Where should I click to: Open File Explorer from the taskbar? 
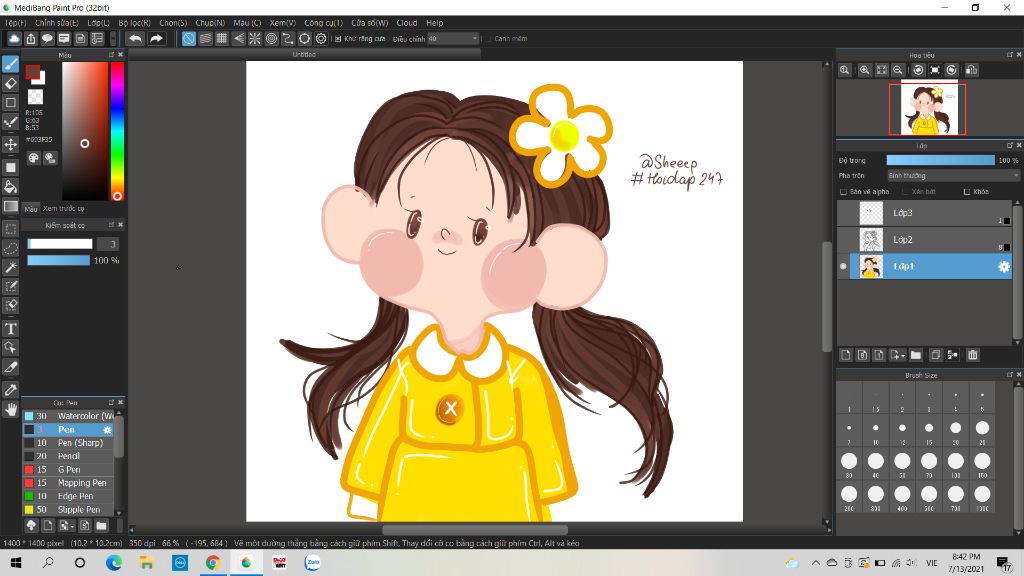[146, 562]
